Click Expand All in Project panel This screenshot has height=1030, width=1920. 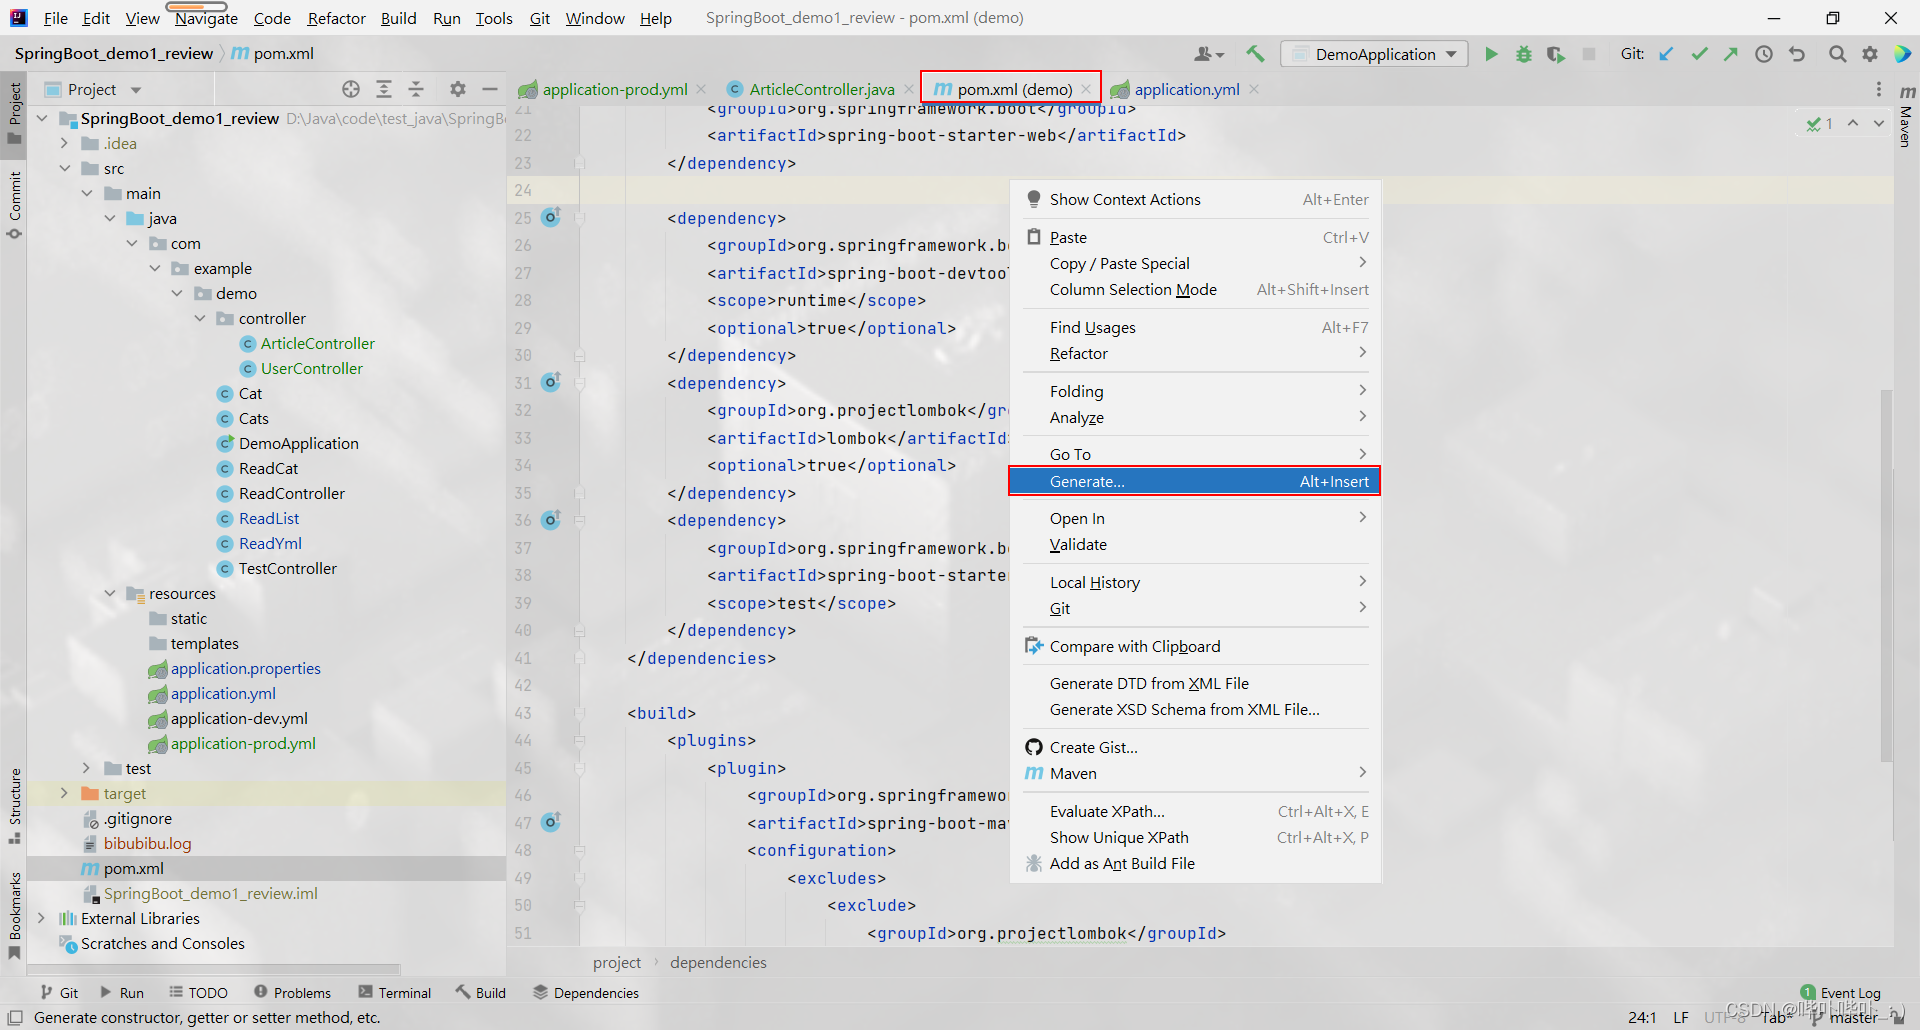click(x=384, y=89)
